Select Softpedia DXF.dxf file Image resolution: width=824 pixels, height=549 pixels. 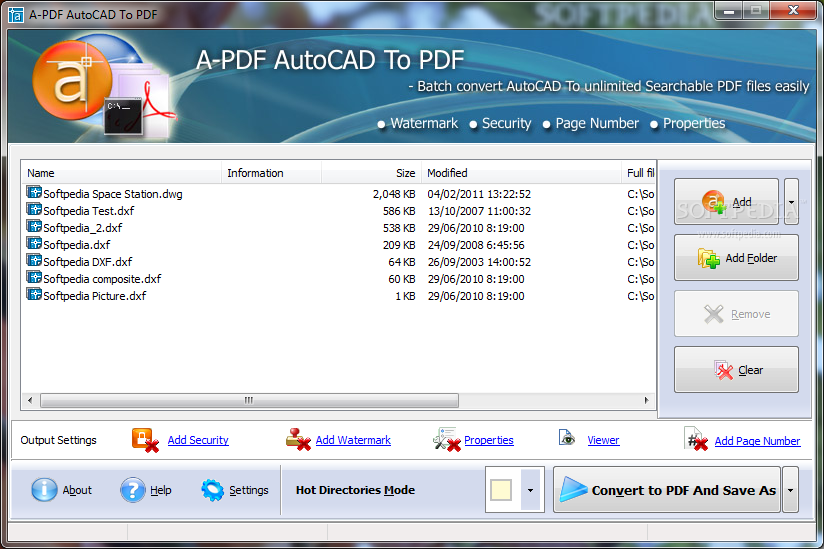coord(88,262)
